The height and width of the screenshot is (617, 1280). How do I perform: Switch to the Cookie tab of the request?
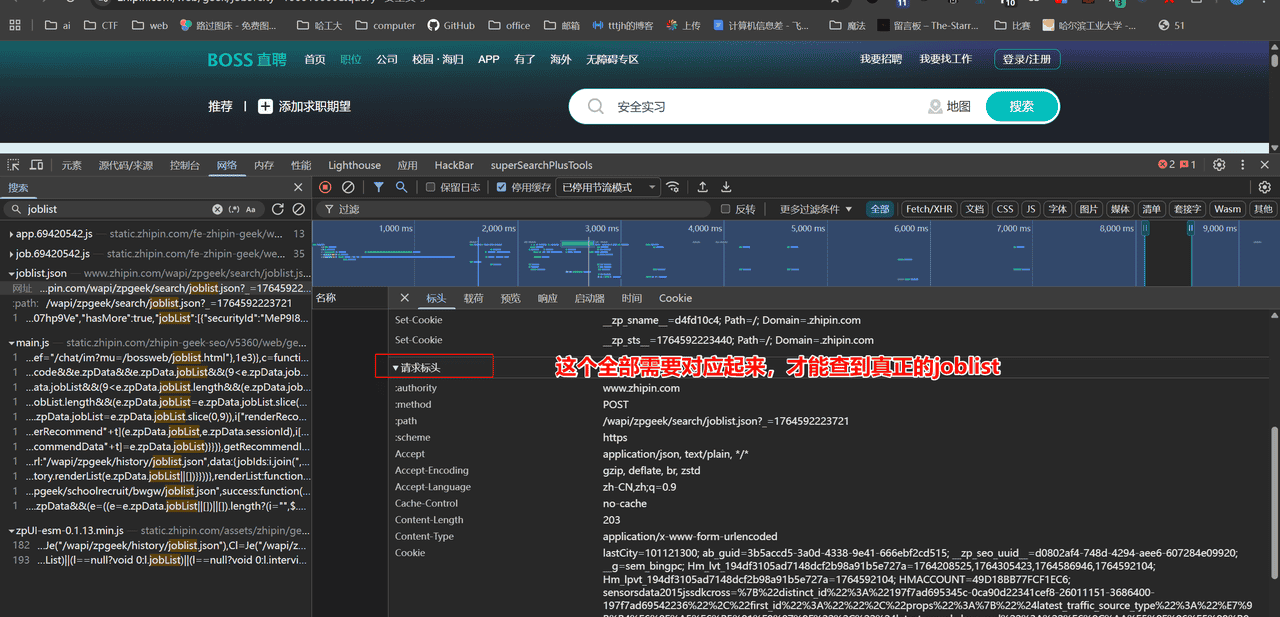click(675, 298)
